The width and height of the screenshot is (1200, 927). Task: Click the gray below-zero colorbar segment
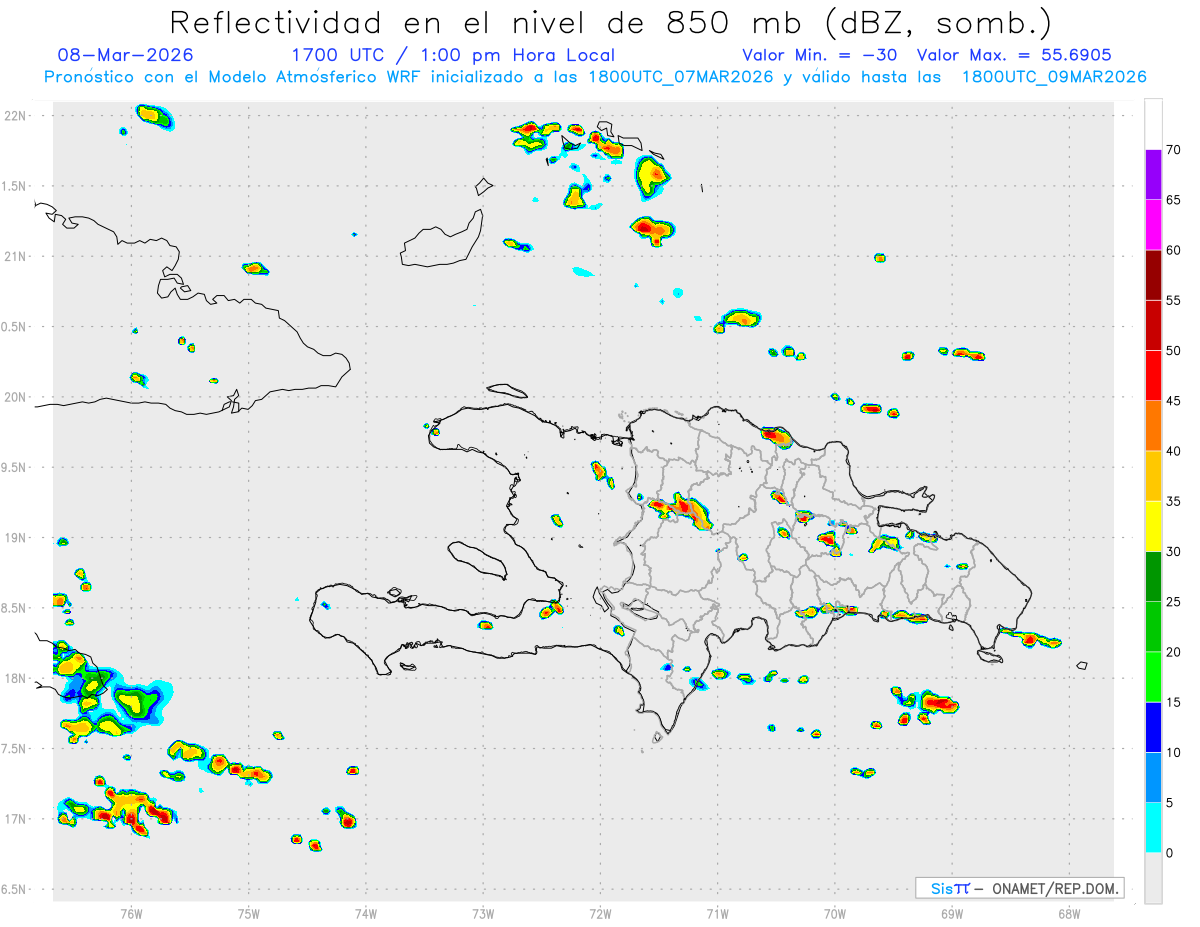point(1153,878)
